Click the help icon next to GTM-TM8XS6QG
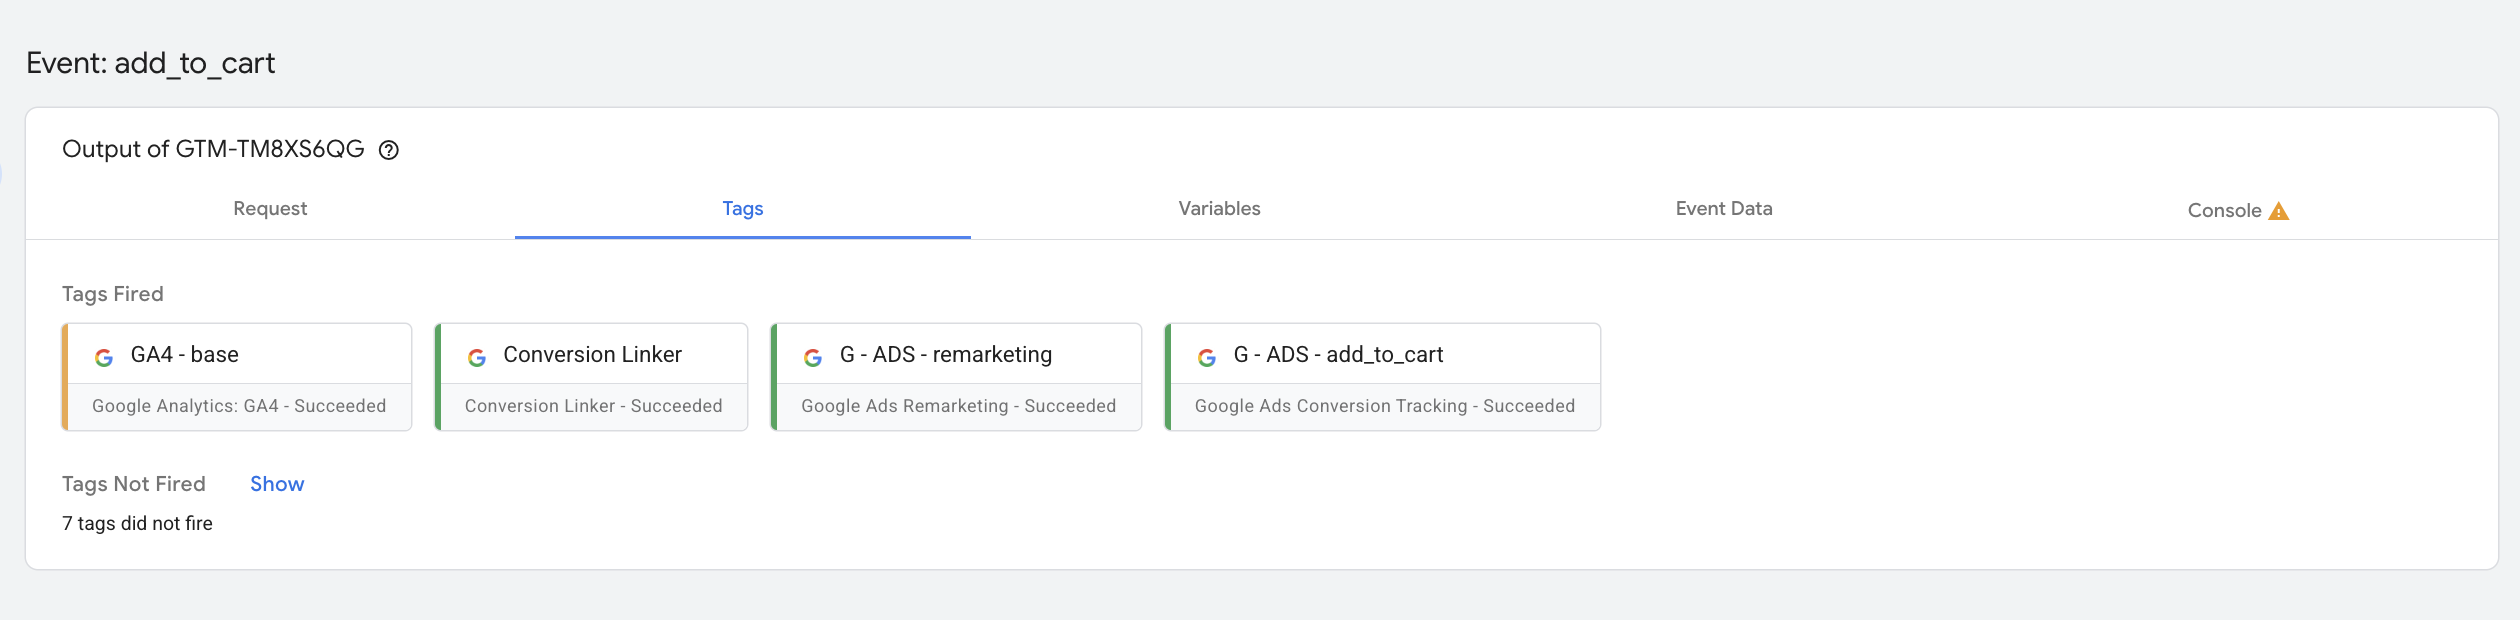This screenshot has height=620, width=2520. [x=389, y=150]
